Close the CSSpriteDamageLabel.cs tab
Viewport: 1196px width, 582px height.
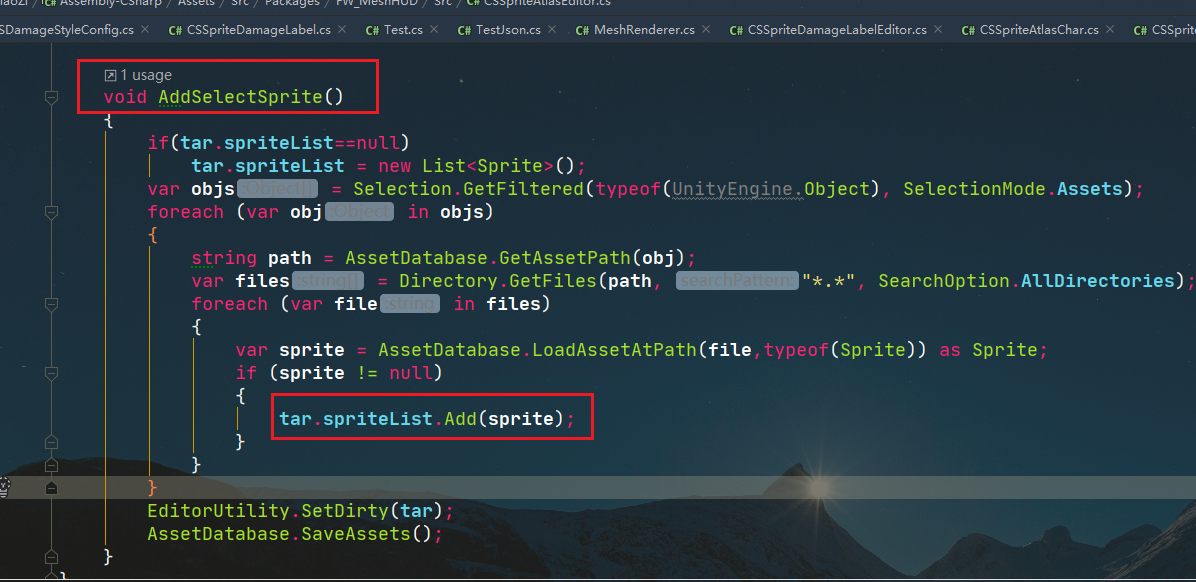[x=342, y=30]
